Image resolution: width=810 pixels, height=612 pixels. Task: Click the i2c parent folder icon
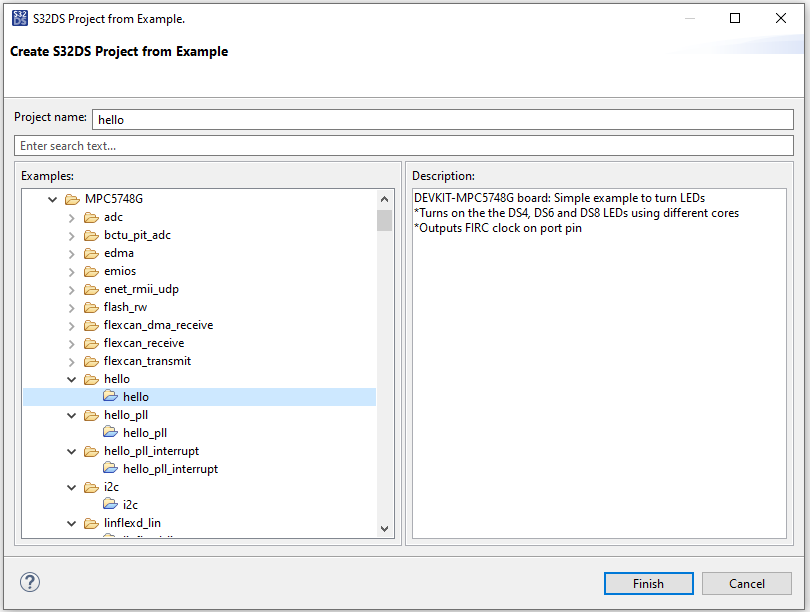point(91,488)
